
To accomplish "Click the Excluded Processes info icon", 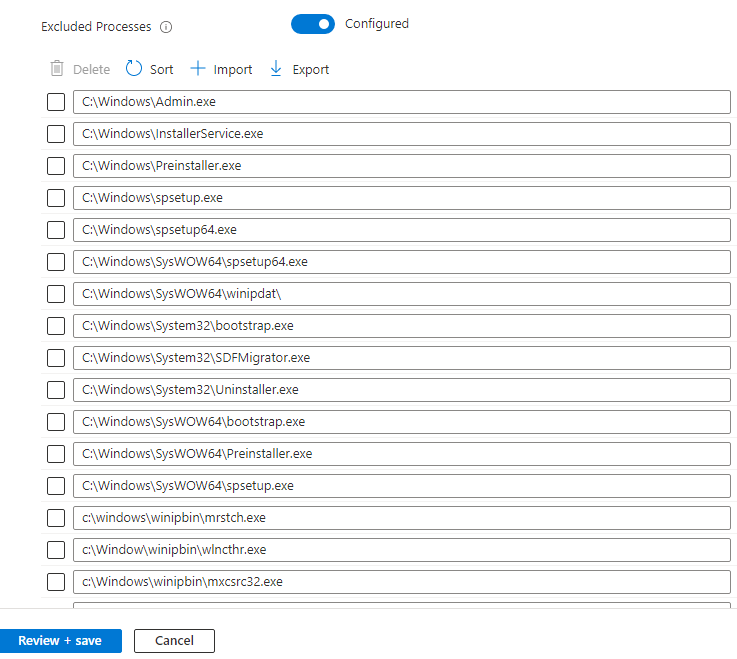I will coord(166,27).
